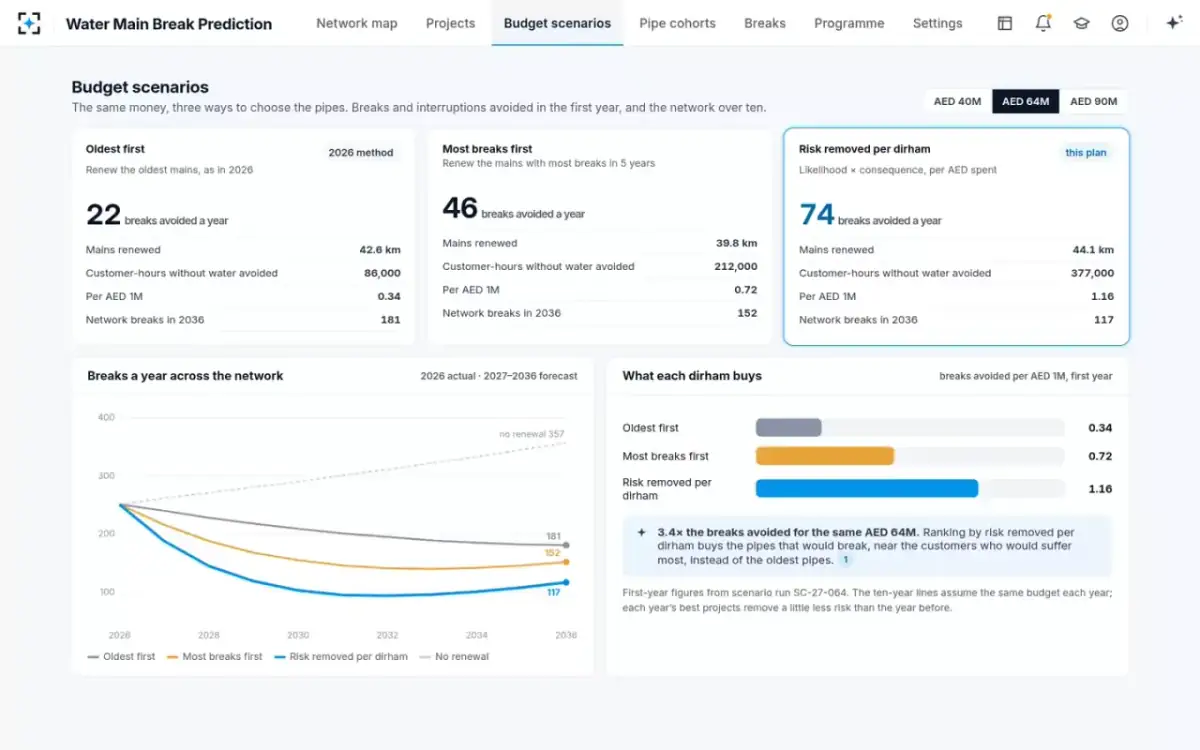Image resolution: width=1200 pixels, height=750 pixels.
Task: Toggle the Oldest first legend series
Action: (121, 657)
